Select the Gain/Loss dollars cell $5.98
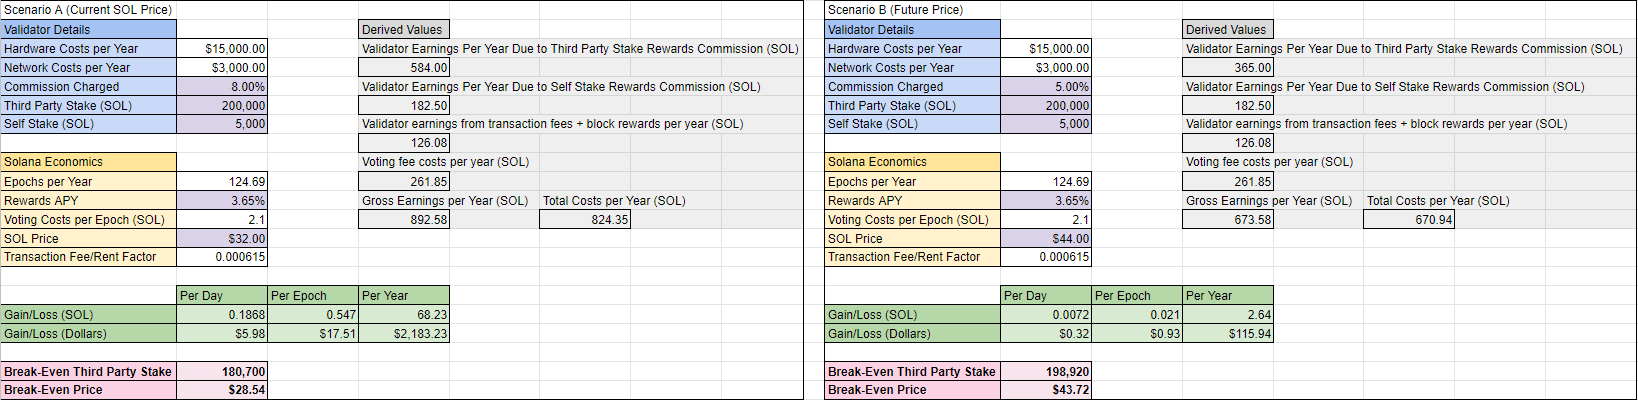Viewport: 1638px width, 400px height. [x=222, y=334]
